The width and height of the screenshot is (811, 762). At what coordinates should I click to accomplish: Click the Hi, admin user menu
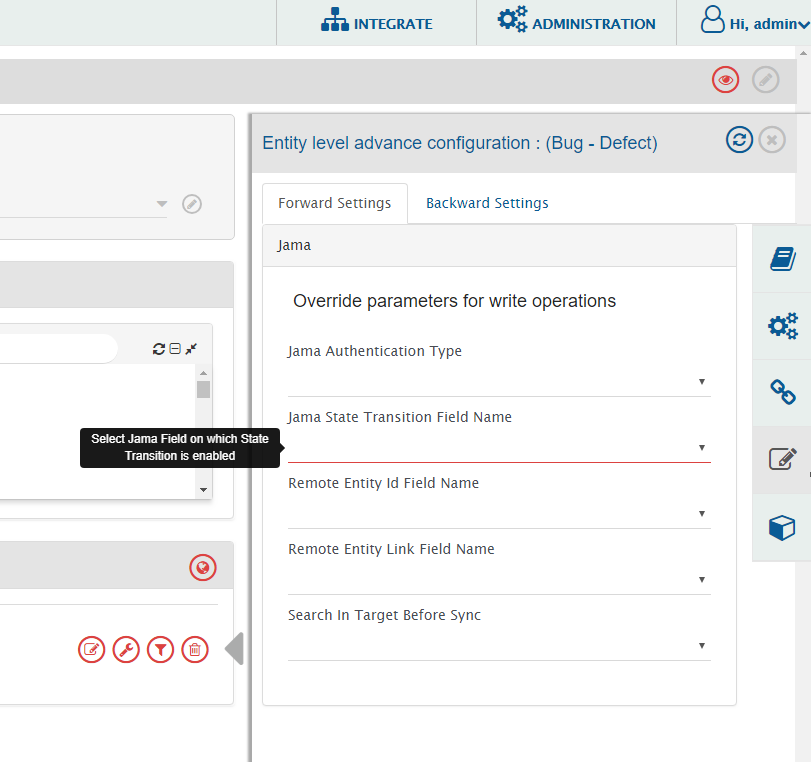pos(754,23)
